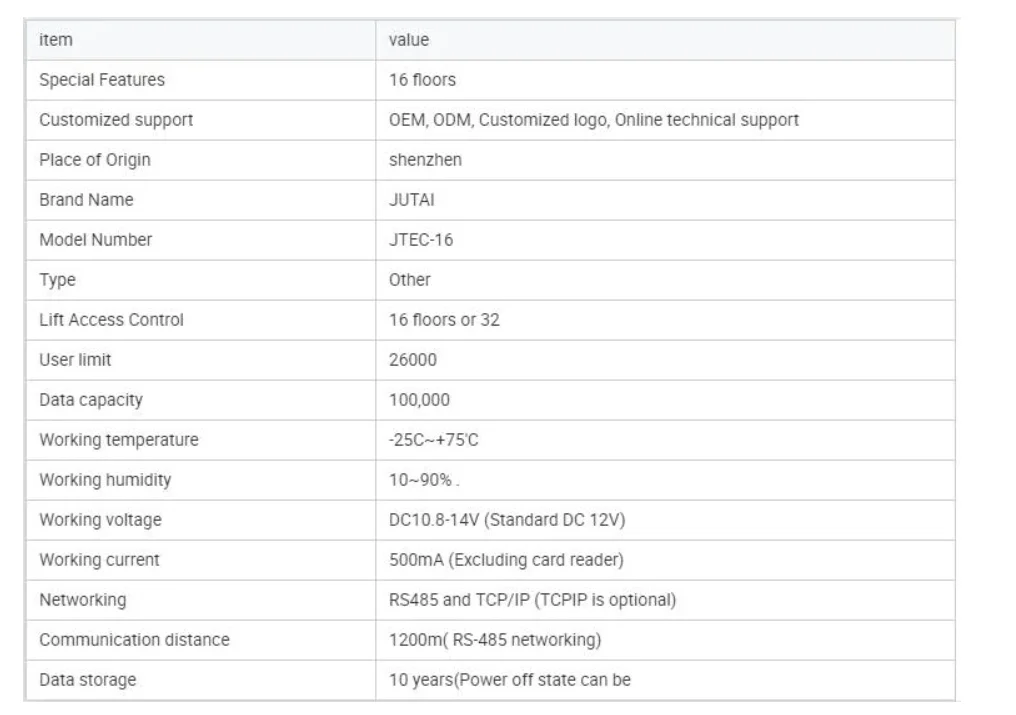Click the 'JUTAI' brand name value
Viewport: 1016px width, 715px height.
coord(412,200)
